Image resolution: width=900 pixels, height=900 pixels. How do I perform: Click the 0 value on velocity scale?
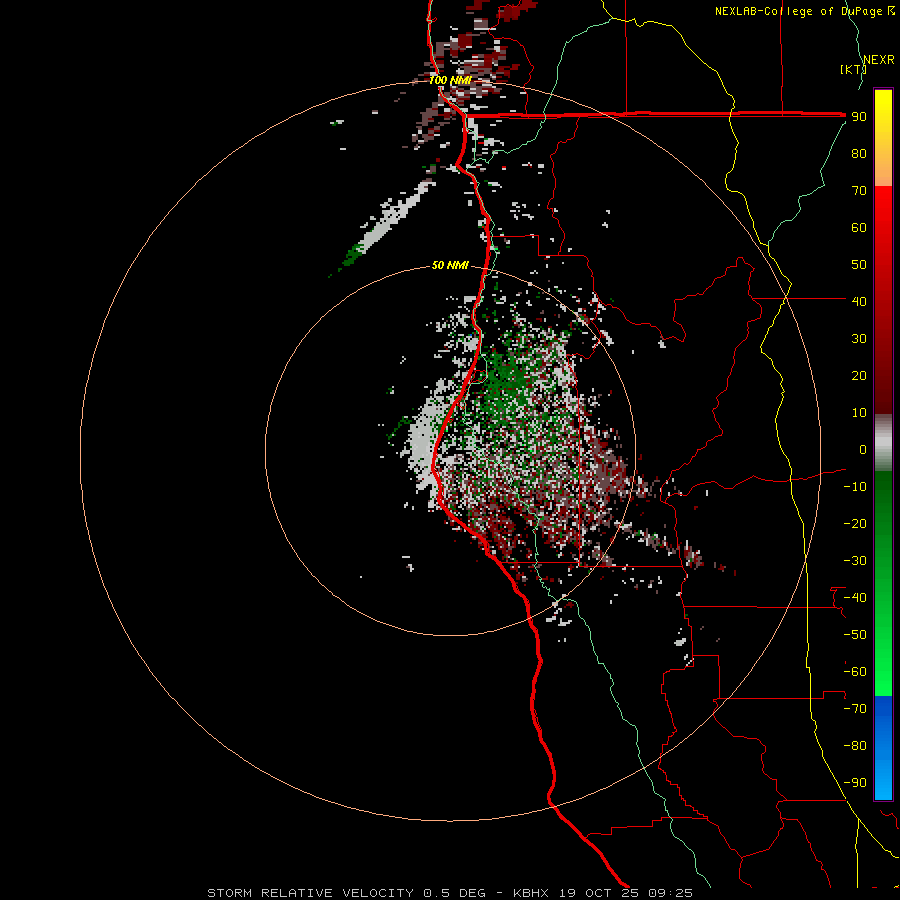click(863, 450)
